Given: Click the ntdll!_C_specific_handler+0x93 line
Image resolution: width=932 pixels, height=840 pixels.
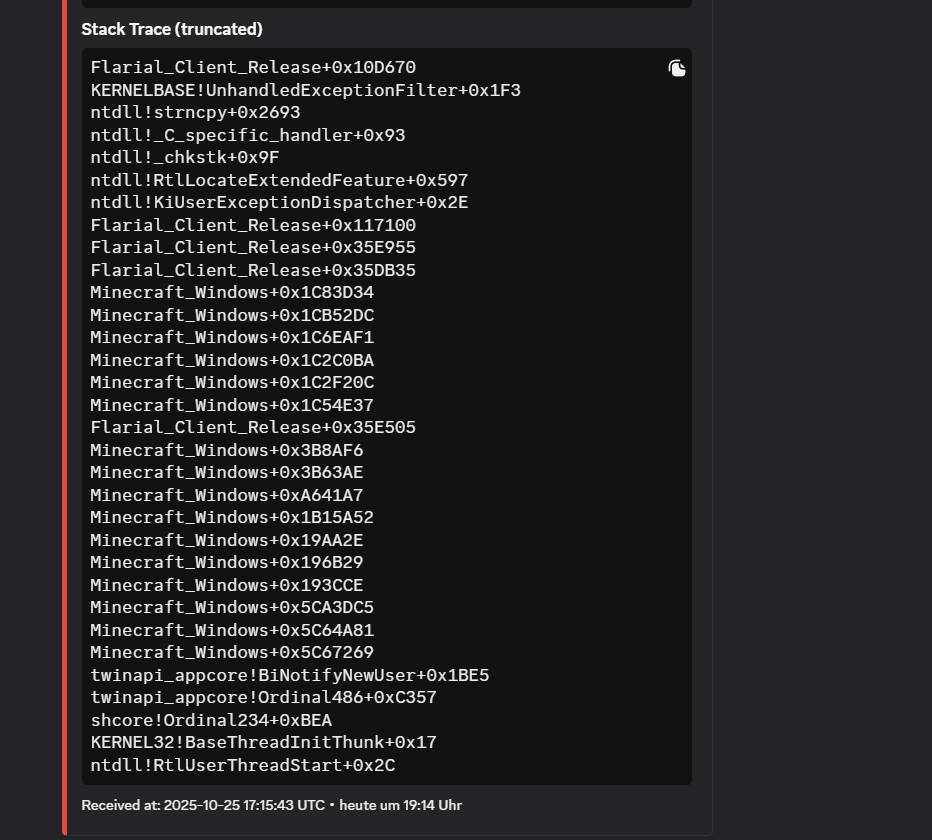Looking at the screenshot, I should [248, 135].
